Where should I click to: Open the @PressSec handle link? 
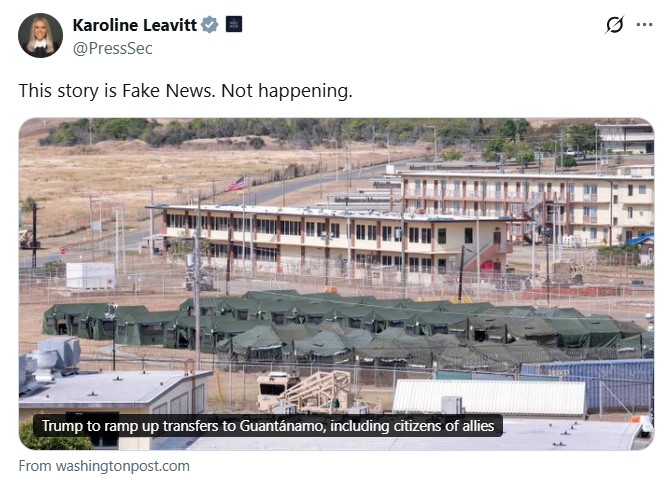click(113, 48)
